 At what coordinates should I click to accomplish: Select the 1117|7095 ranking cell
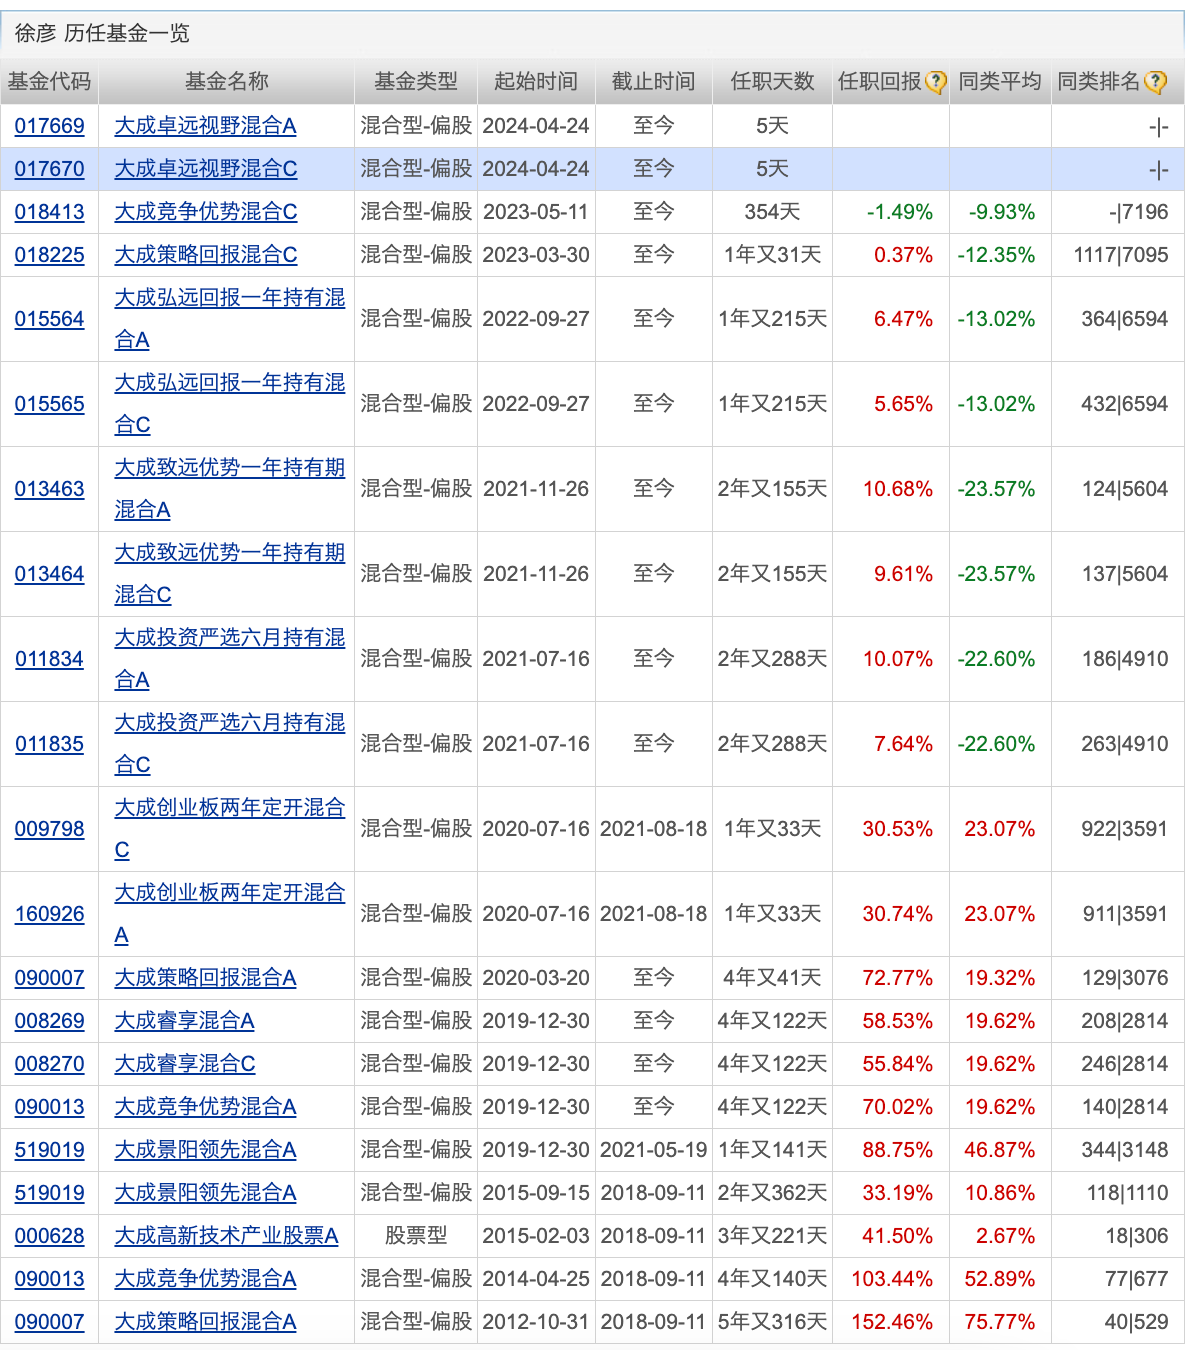(1121, 255)
